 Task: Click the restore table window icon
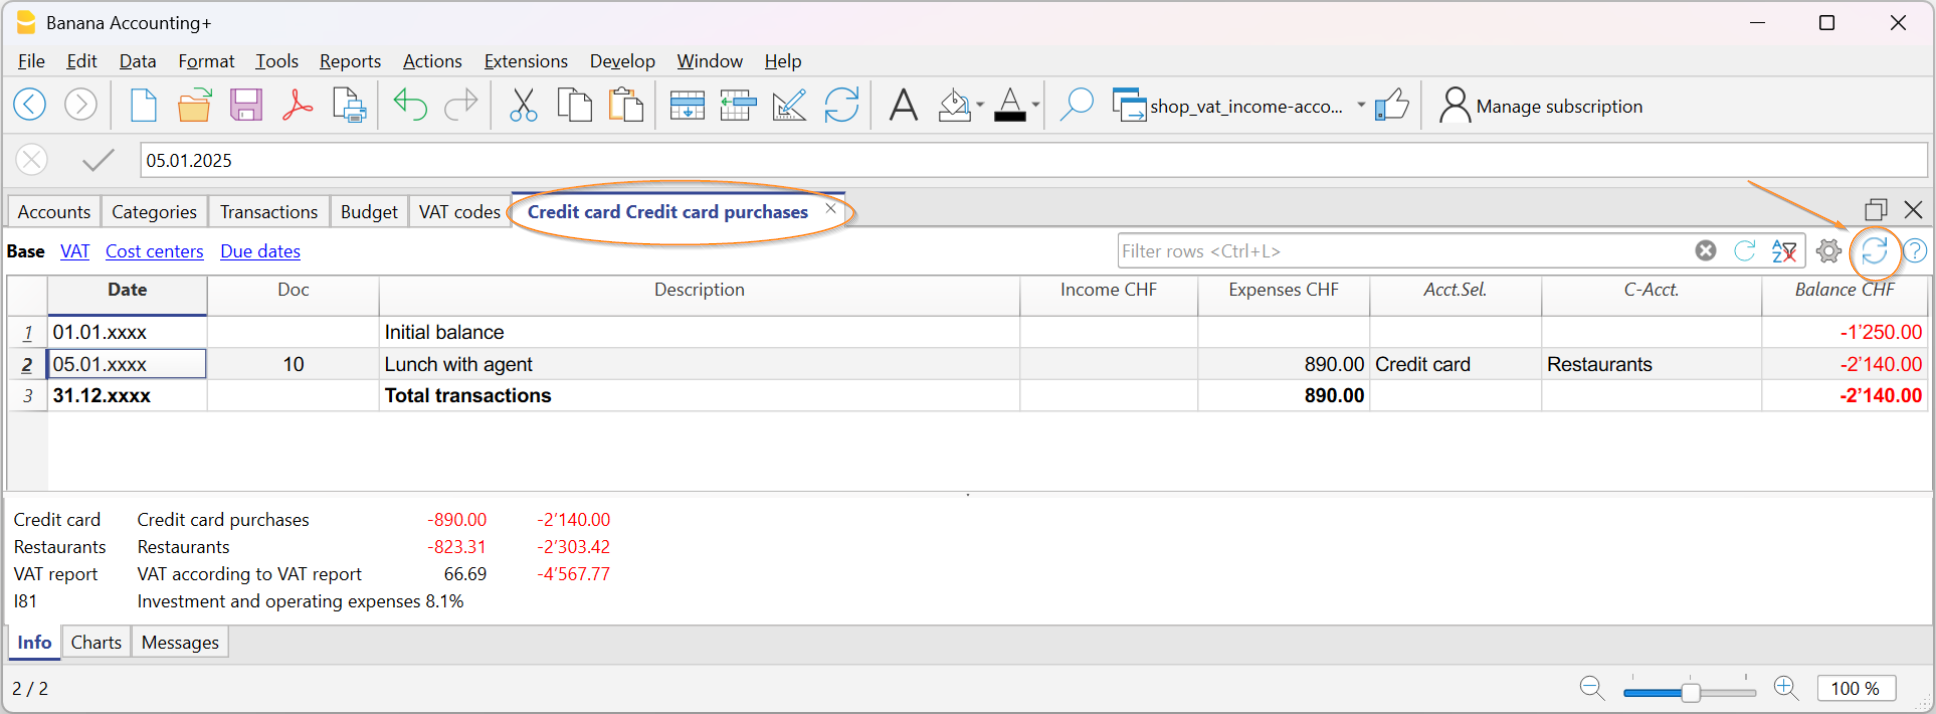tap(1876, 209)
